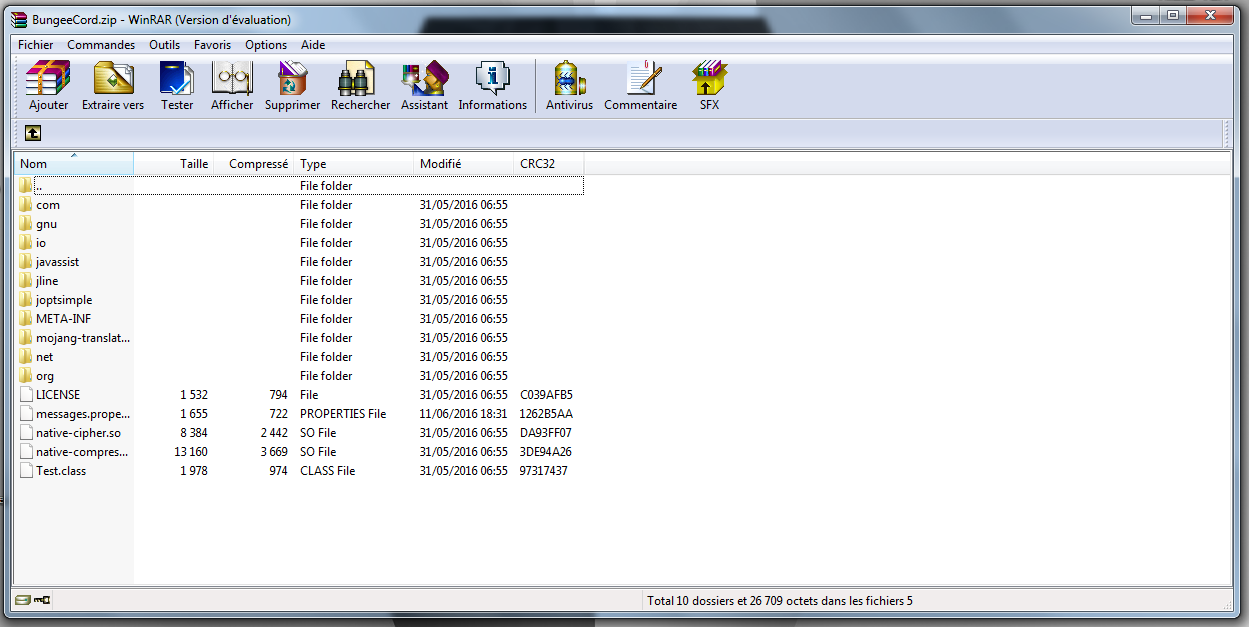Open the Options menu

point(266,45)
